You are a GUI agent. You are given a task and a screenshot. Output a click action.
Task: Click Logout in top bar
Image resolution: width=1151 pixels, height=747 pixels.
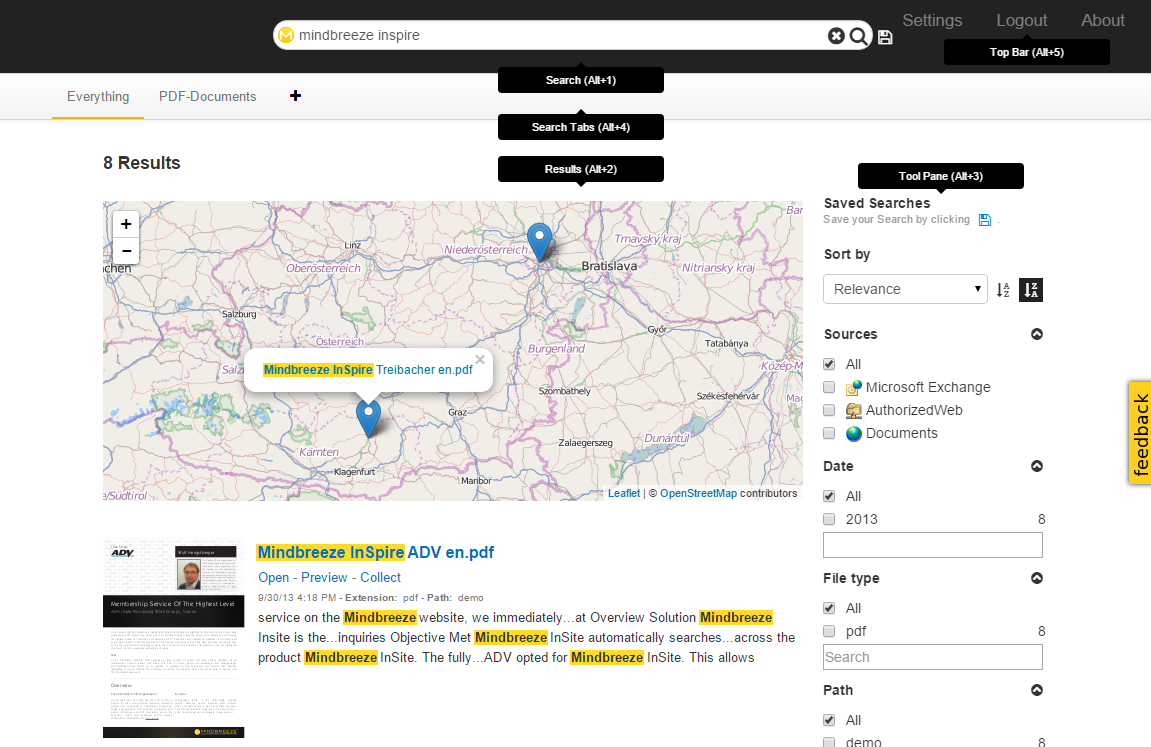coord(1021,21)
